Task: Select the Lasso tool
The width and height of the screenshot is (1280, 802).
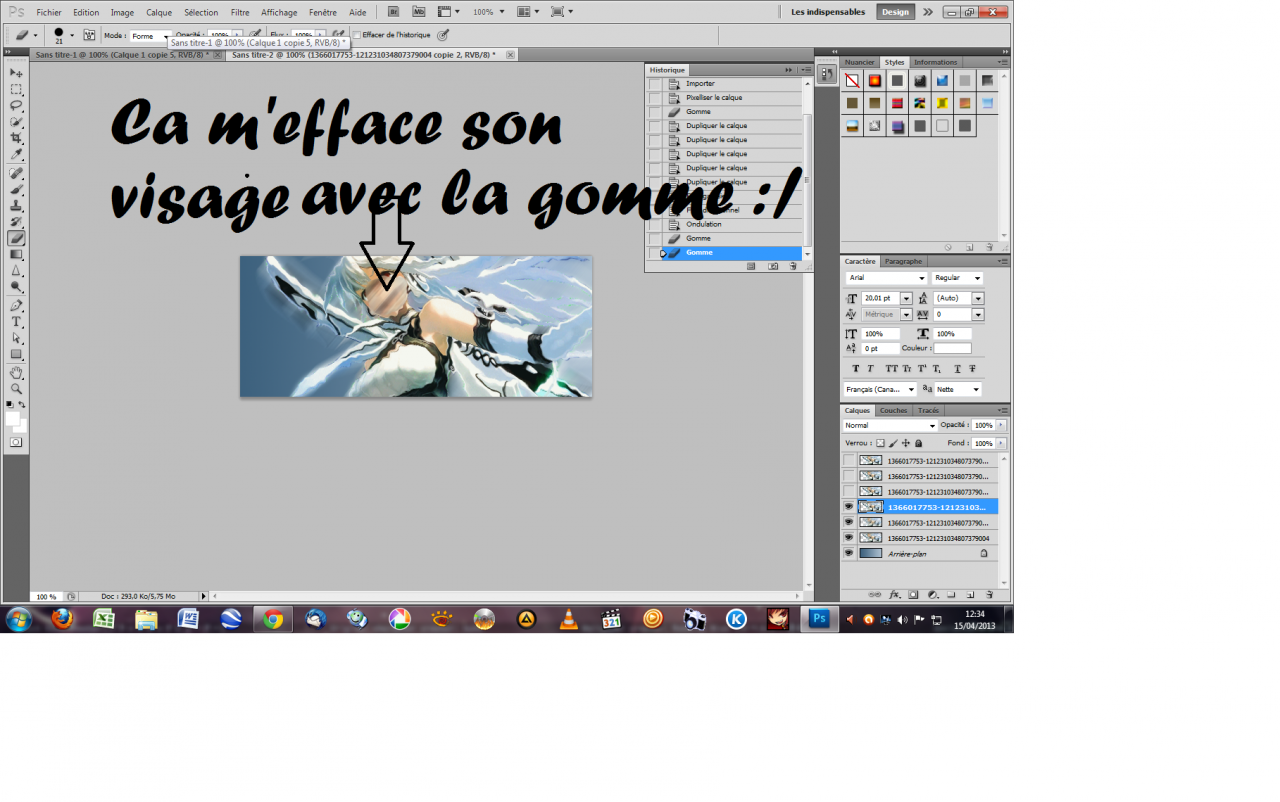Action: tap(16, 105)
